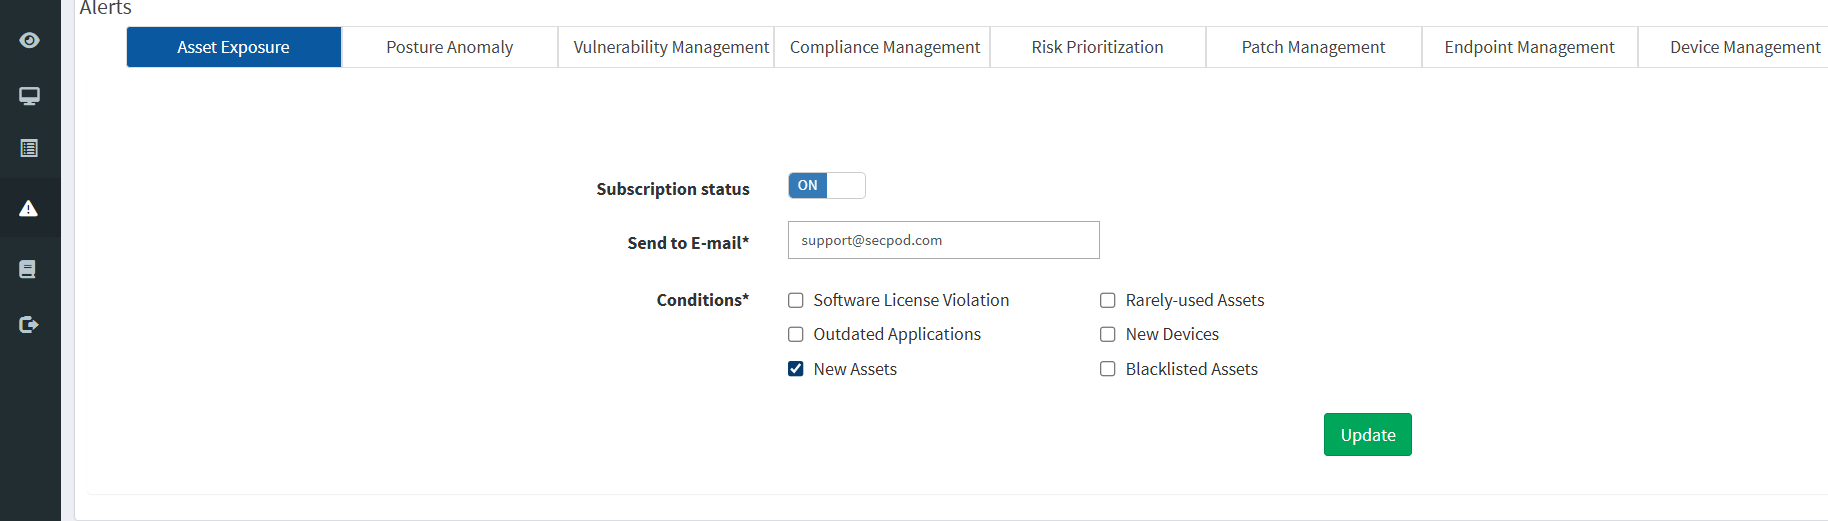The height and width of the screenshot is (521, 1828).
Task: Enable the Blacklisted Assets checkbox
Action: (1108, 369)
